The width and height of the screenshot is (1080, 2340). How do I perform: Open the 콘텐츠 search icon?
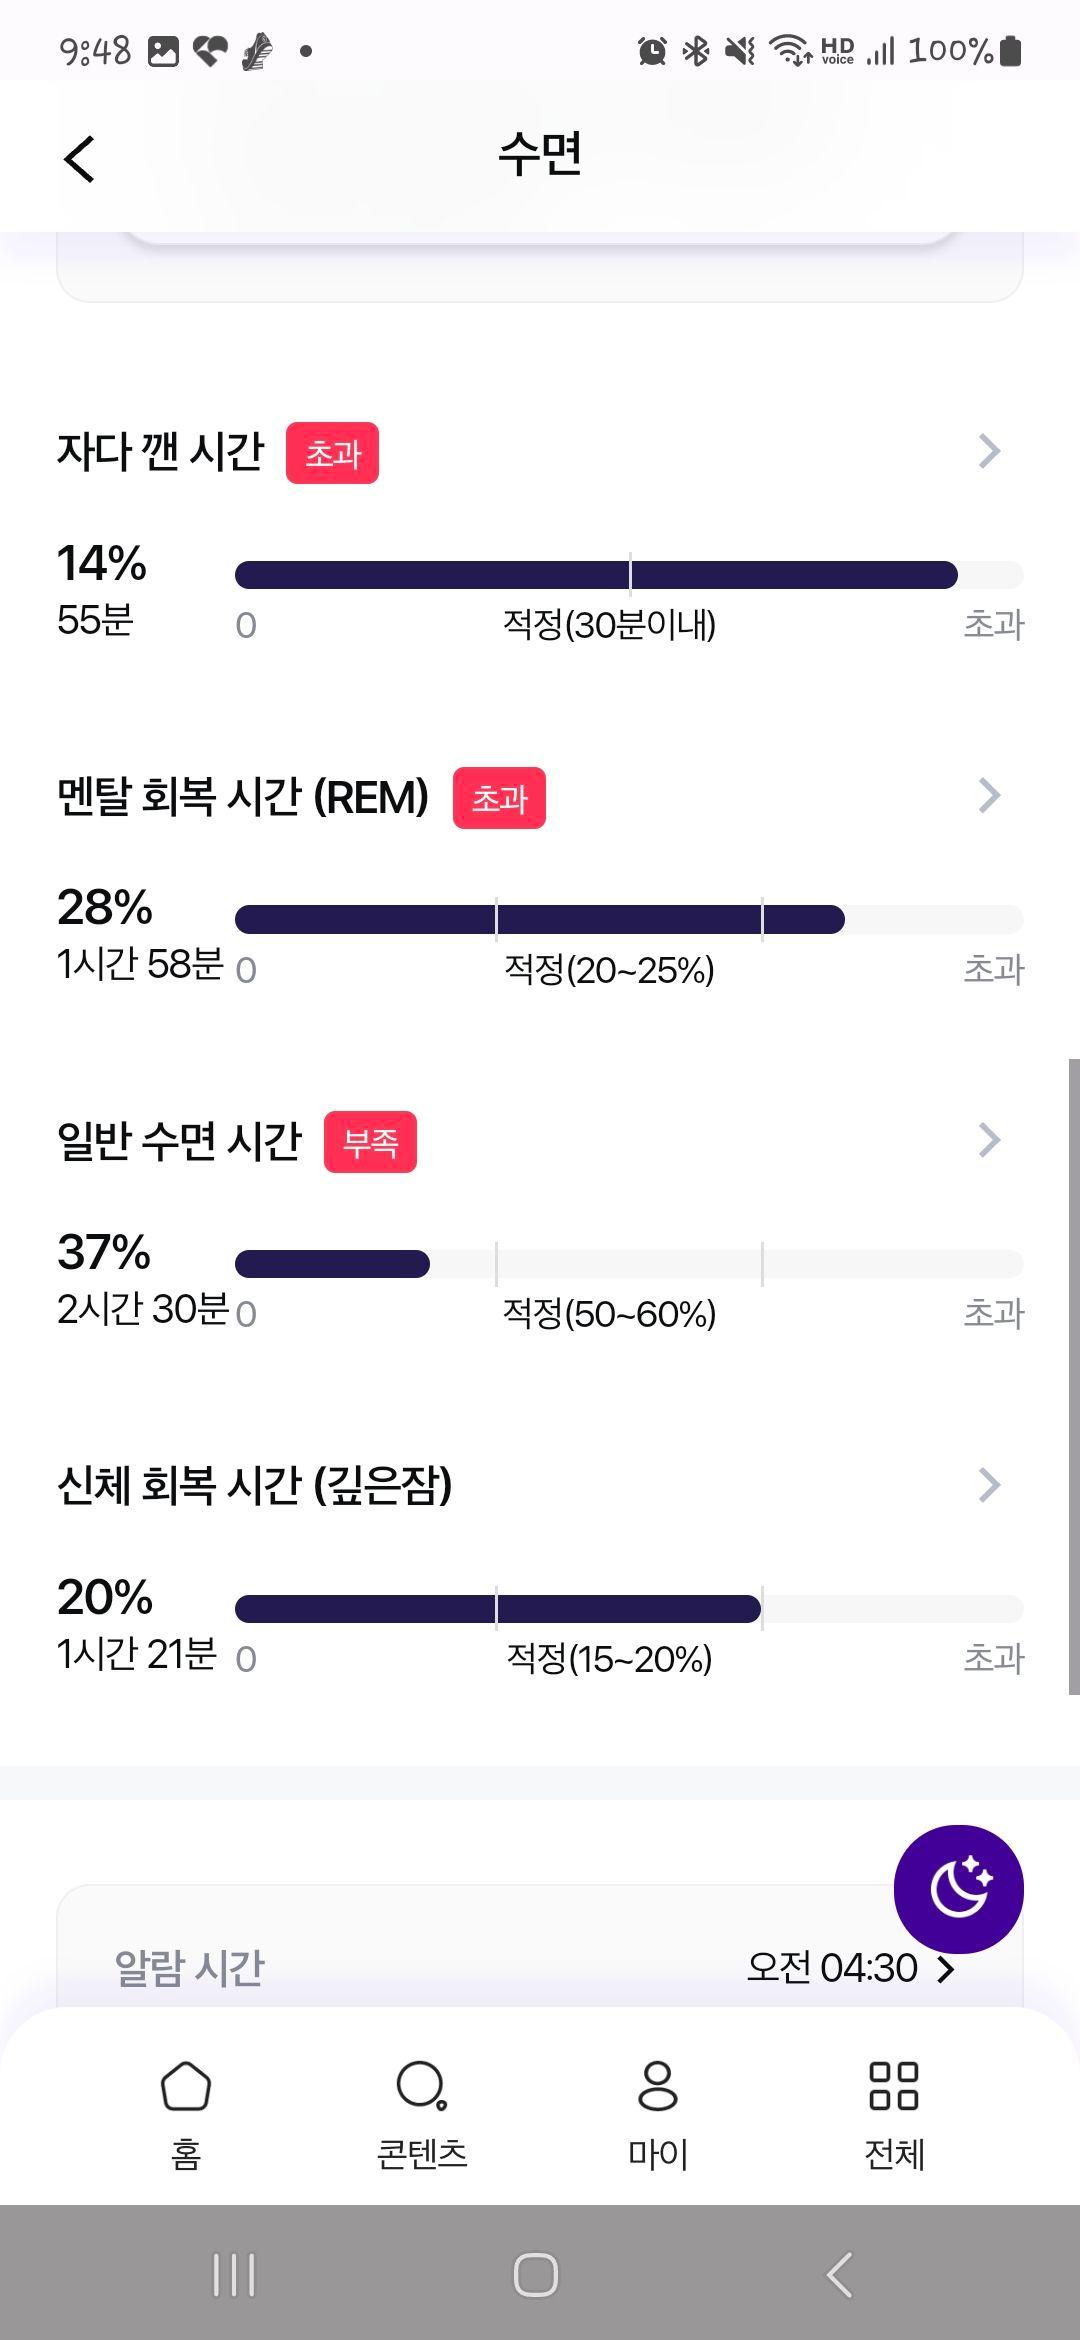(422, 2087)
